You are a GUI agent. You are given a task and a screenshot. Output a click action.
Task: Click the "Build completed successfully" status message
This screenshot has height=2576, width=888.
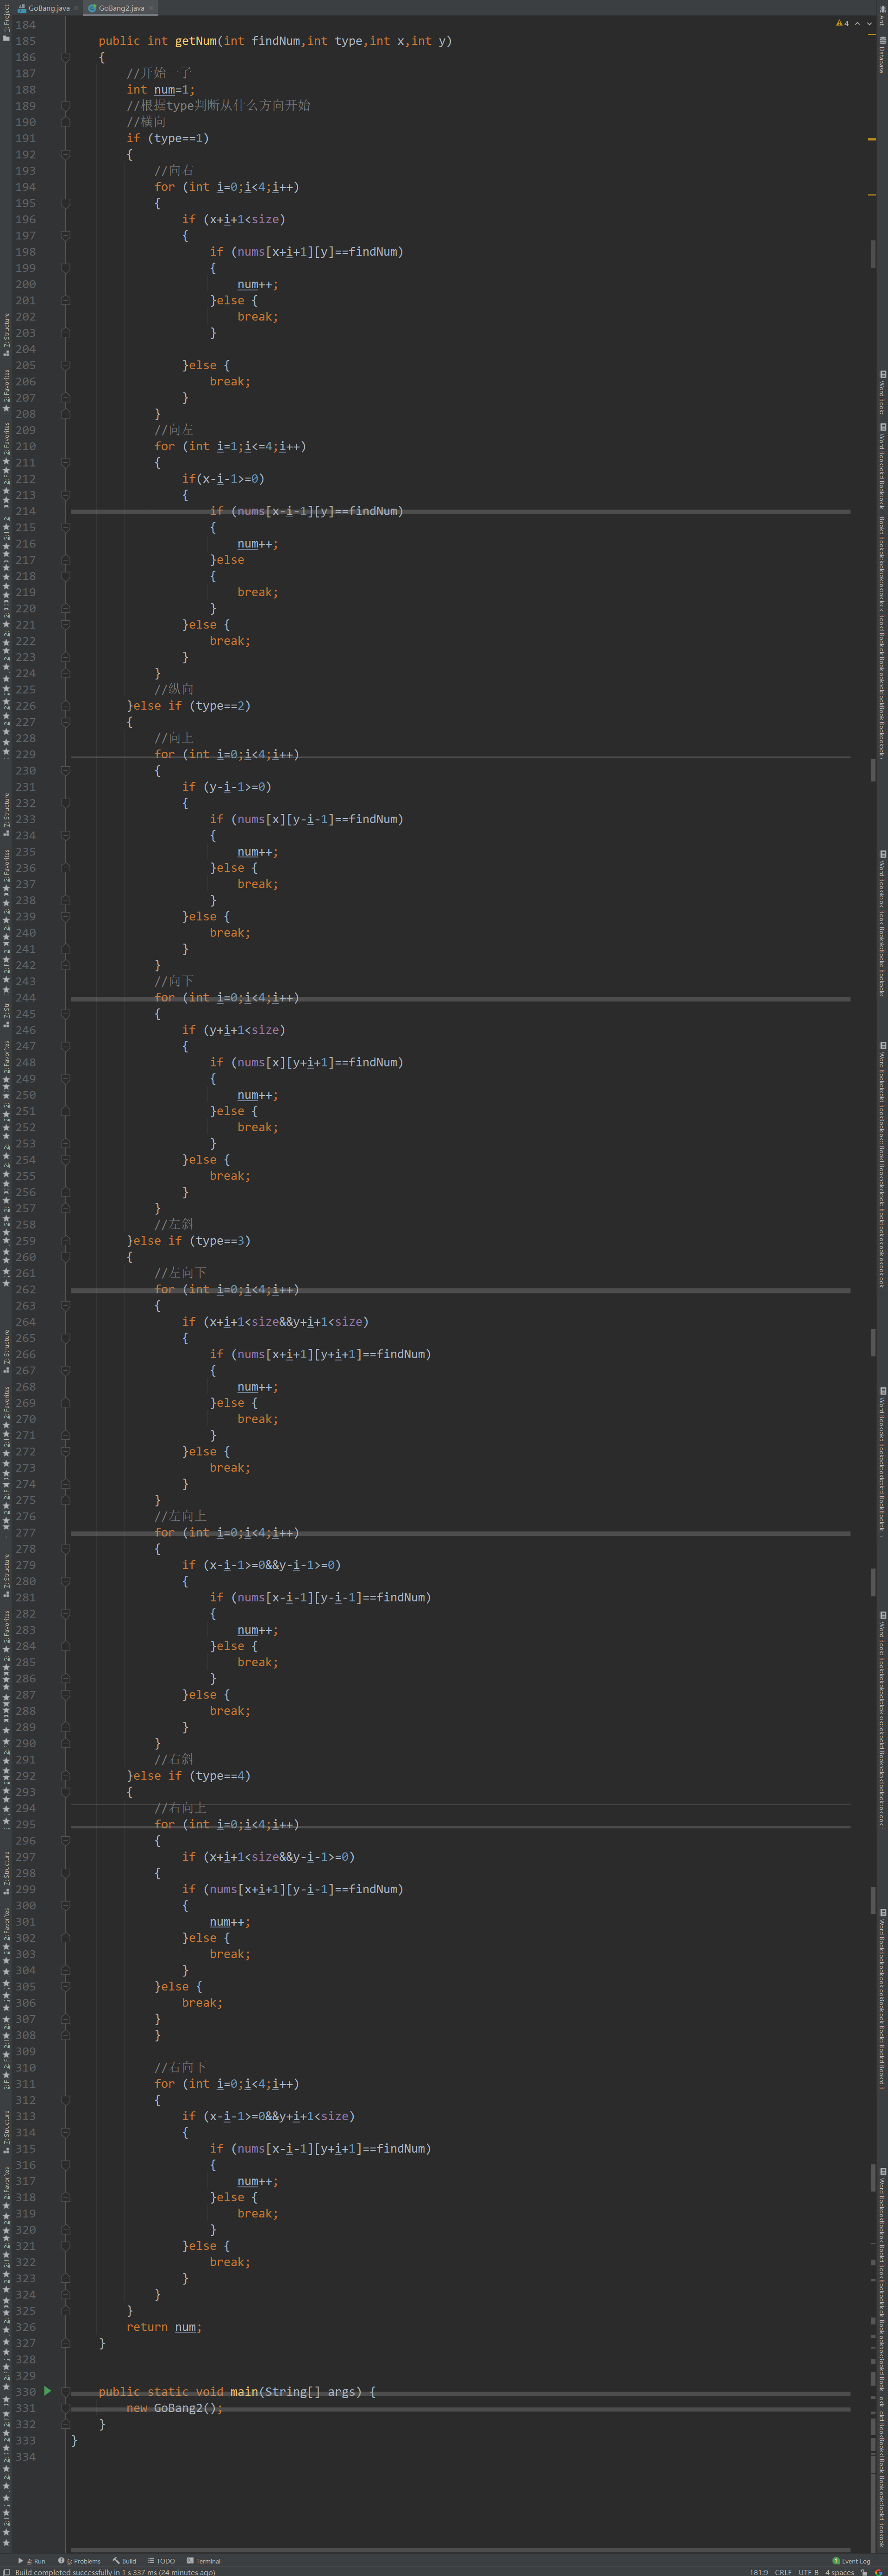coord(115,2572)
